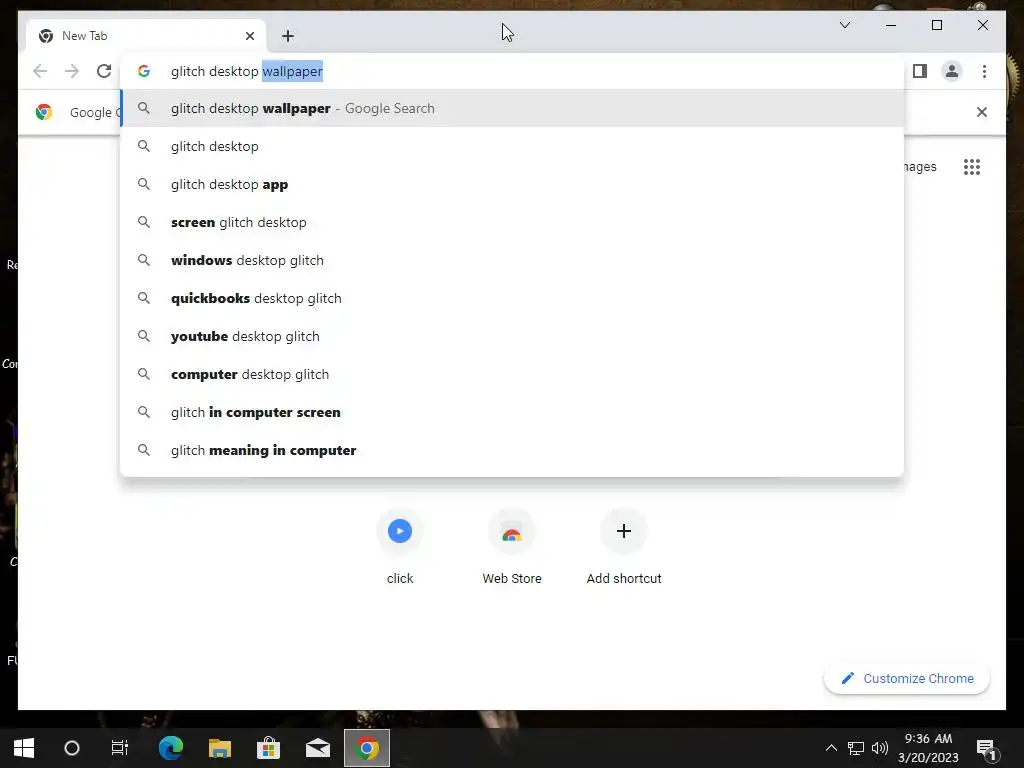Image resolution: width=1024 pixels, height=768 pixels.
Task: Click the Chrome logo in the infobar
Action: (x=44, y=112)
